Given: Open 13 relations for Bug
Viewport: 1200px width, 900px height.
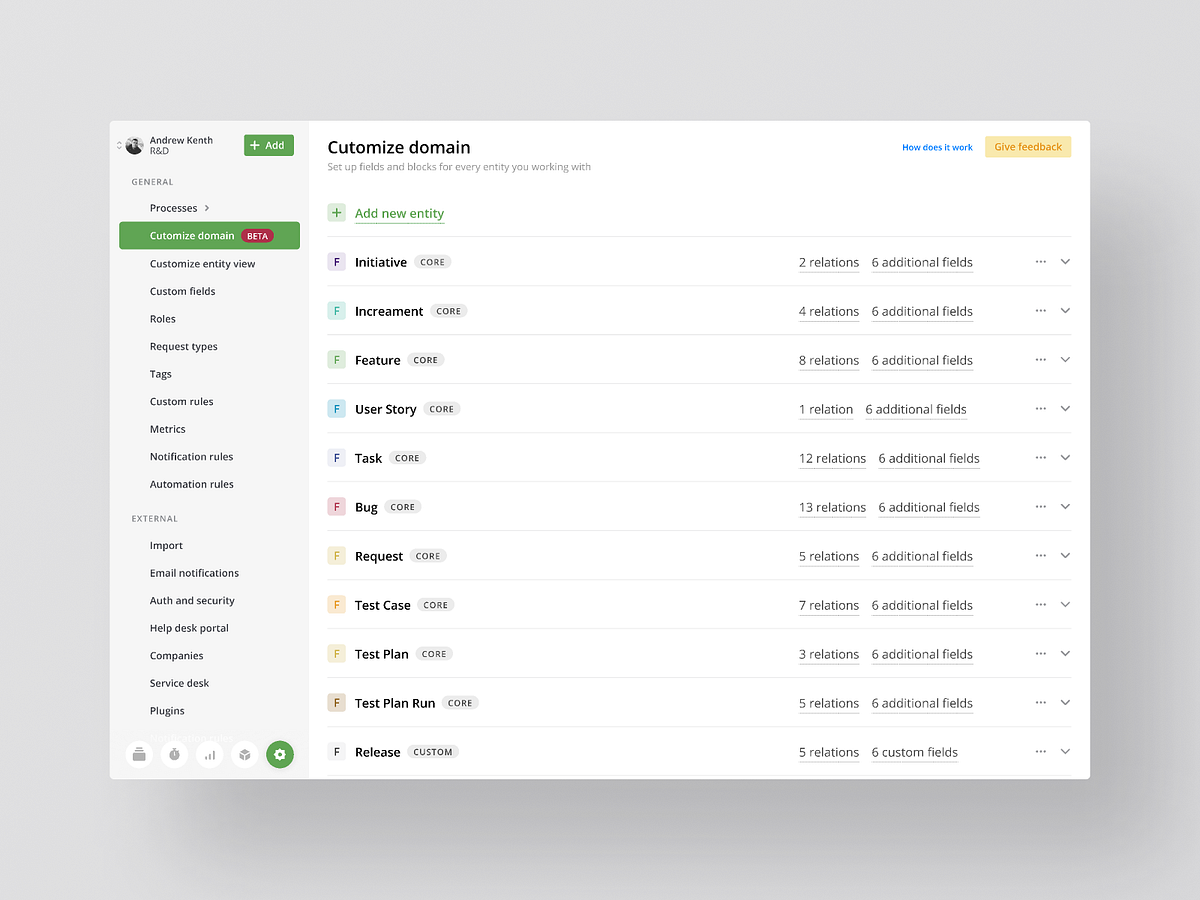Looking at the screenshot, I should 832,507.
